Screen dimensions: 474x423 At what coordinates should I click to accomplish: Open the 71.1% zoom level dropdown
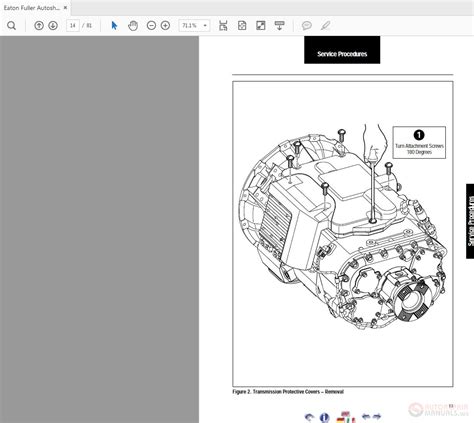point(194,25)
